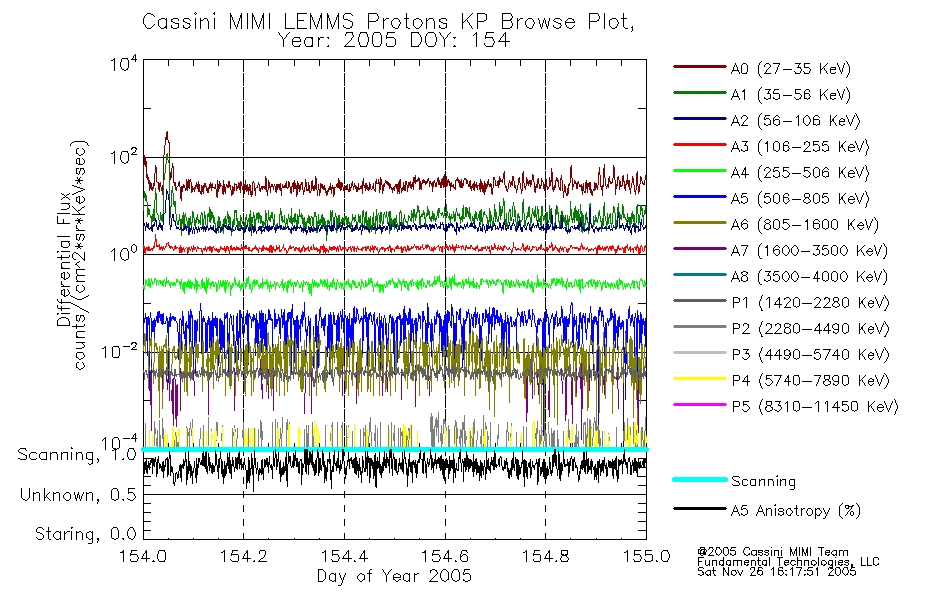This screenshot has width=950, height=600.
Task: Click the Sat Nov 26 16:17:51 2005 timestamp
Action: pyautogui.click(x=777, y=572)
